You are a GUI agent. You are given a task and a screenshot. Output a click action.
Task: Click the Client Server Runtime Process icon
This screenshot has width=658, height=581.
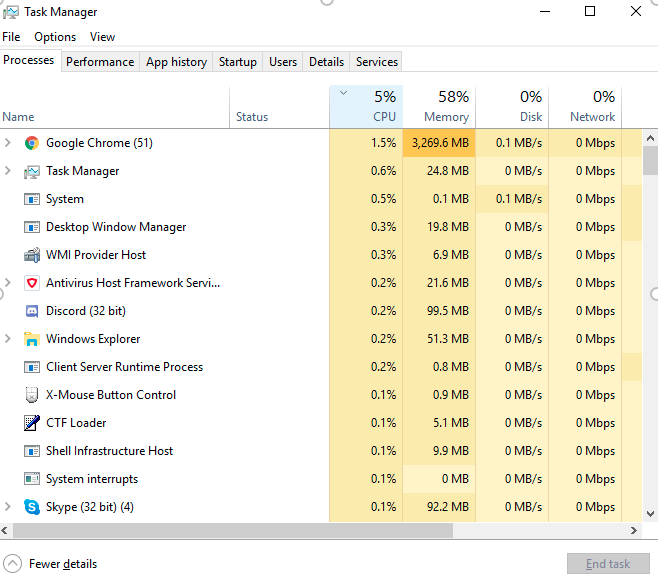tap(32, 367)
